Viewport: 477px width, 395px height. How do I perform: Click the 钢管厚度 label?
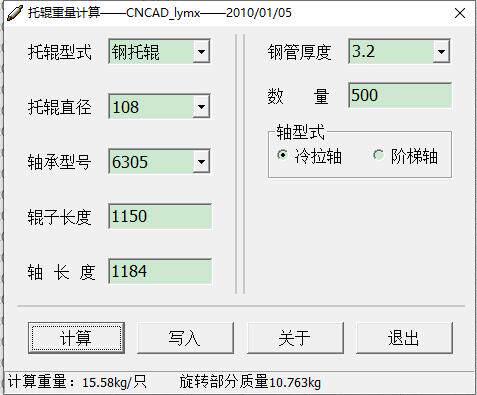[299, 53]
